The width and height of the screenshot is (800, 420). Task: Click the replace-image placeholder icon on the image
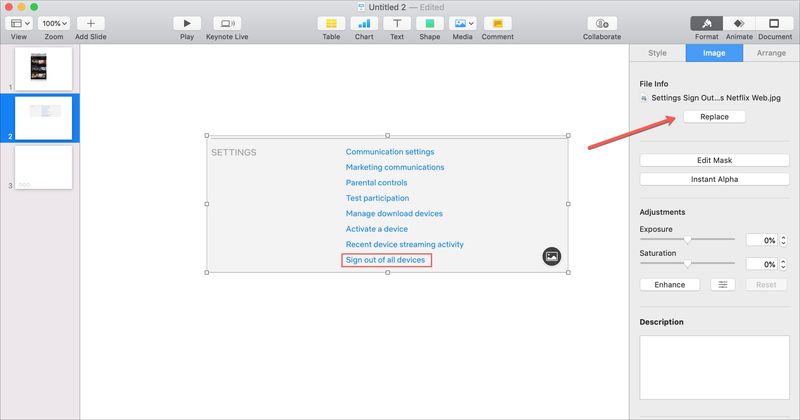pyautogui.click(x=552, y=256)
